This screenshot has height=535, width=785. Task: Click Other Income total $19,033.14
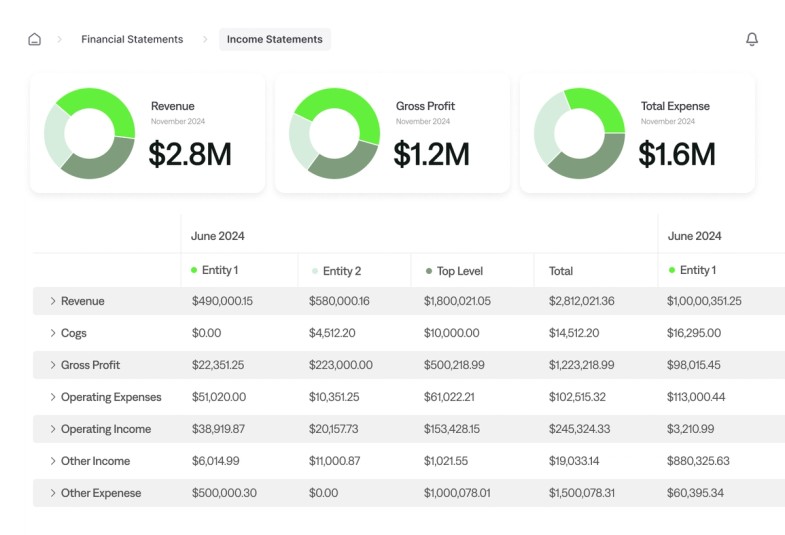tap(574, 461)
